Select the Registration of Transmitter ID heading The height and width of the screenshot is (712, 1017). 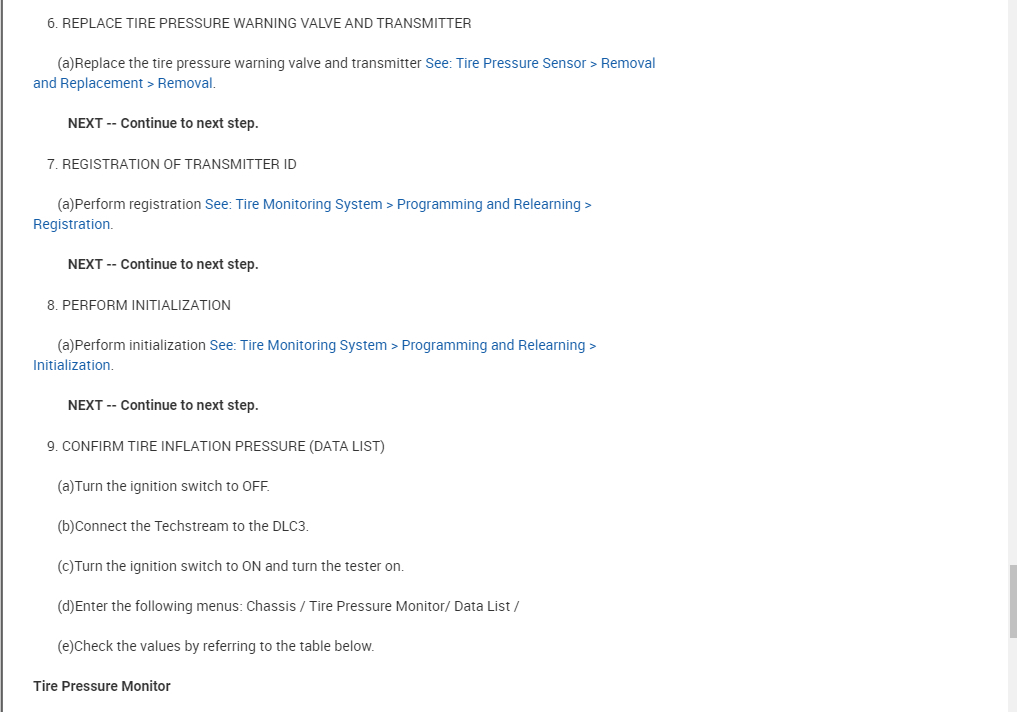pos(179,164)
